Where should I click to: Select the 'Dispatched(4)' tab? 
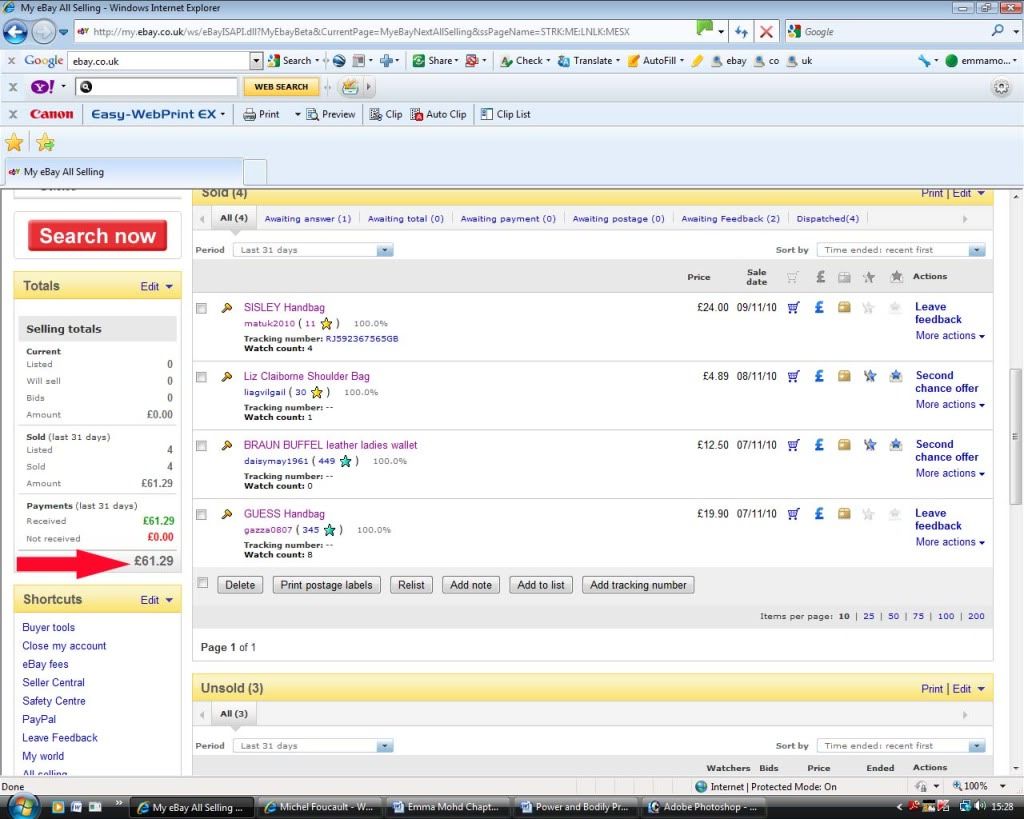pyautogui.click(x=827, y=219)
